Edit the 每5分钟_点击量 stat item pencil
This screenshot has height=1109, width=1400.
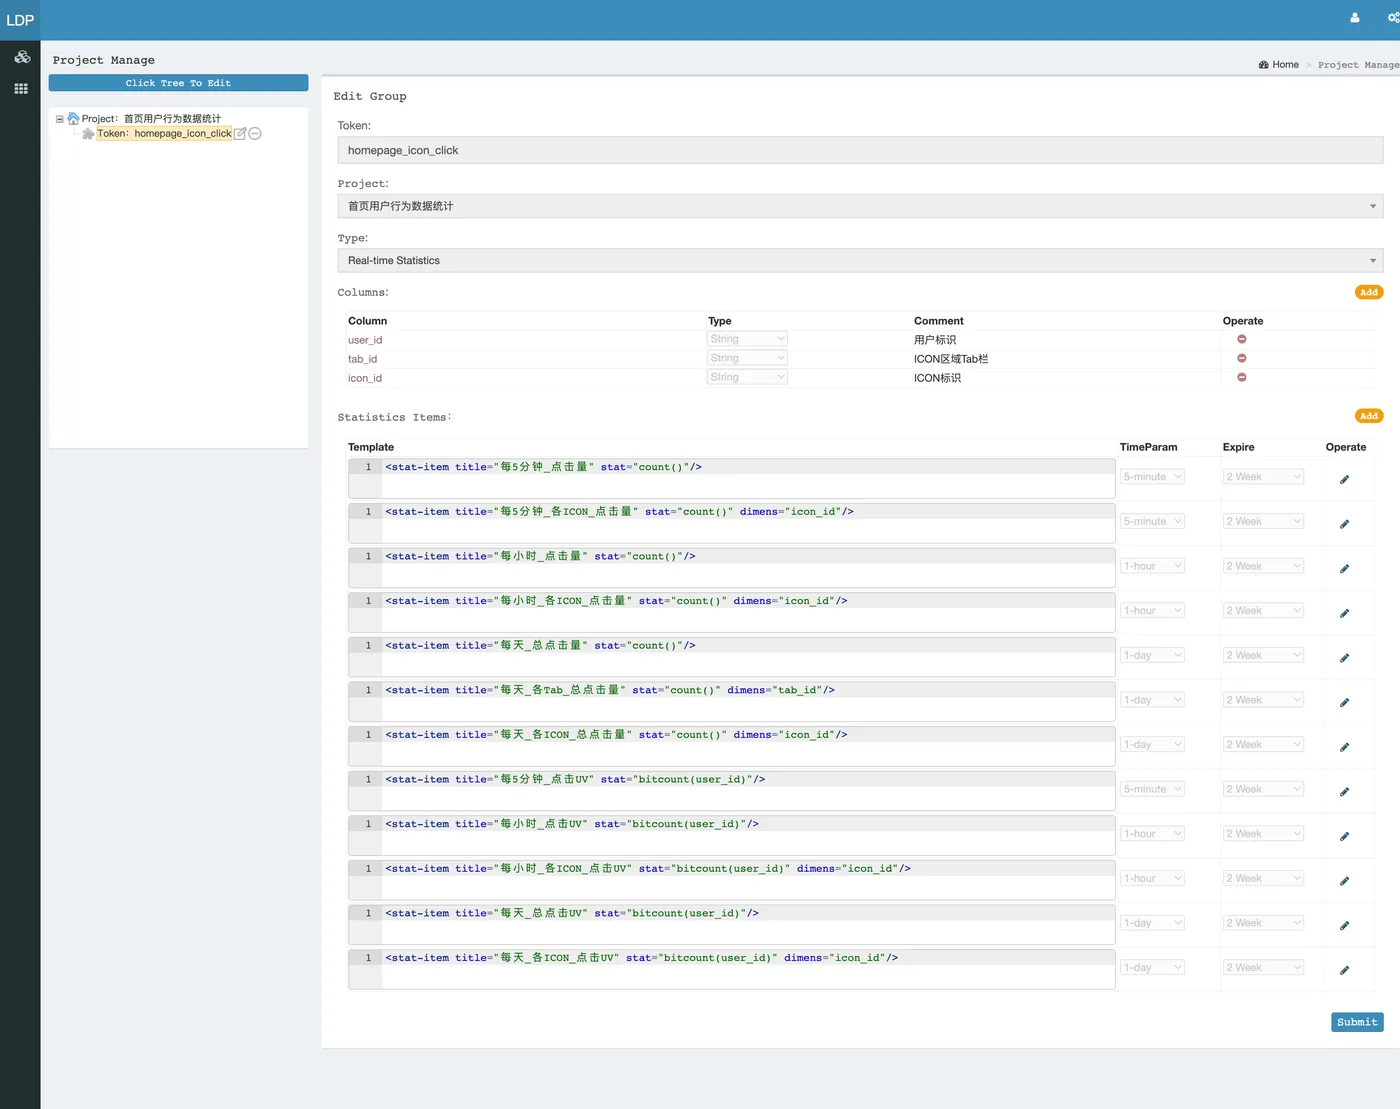point(1344,480)
